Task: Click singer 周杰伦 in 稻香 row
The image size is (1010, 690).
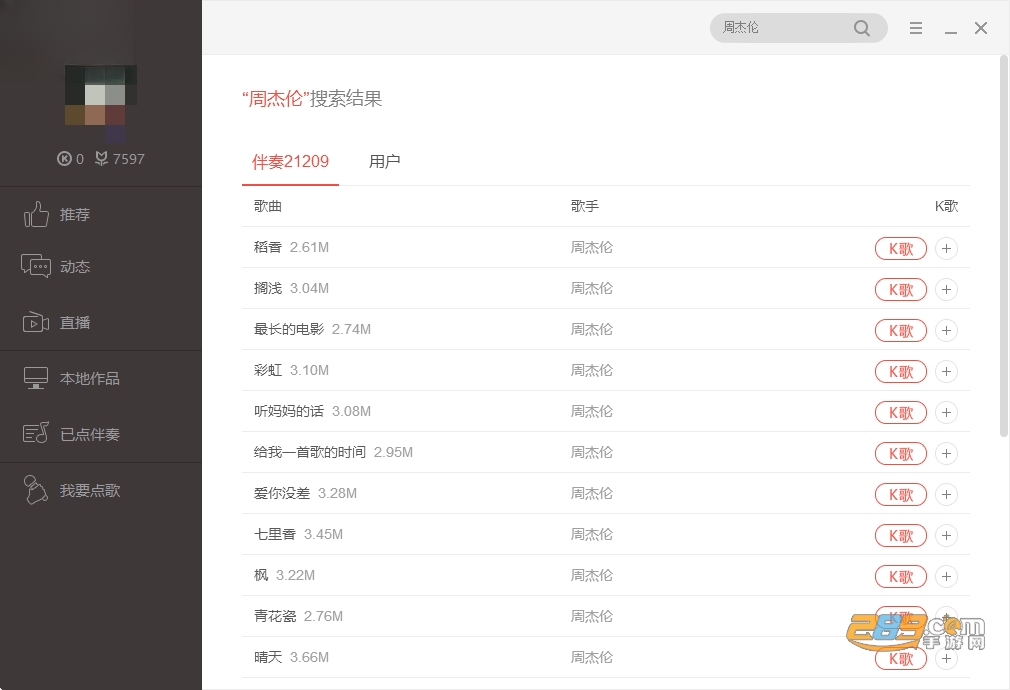Action: click(592, 247)
